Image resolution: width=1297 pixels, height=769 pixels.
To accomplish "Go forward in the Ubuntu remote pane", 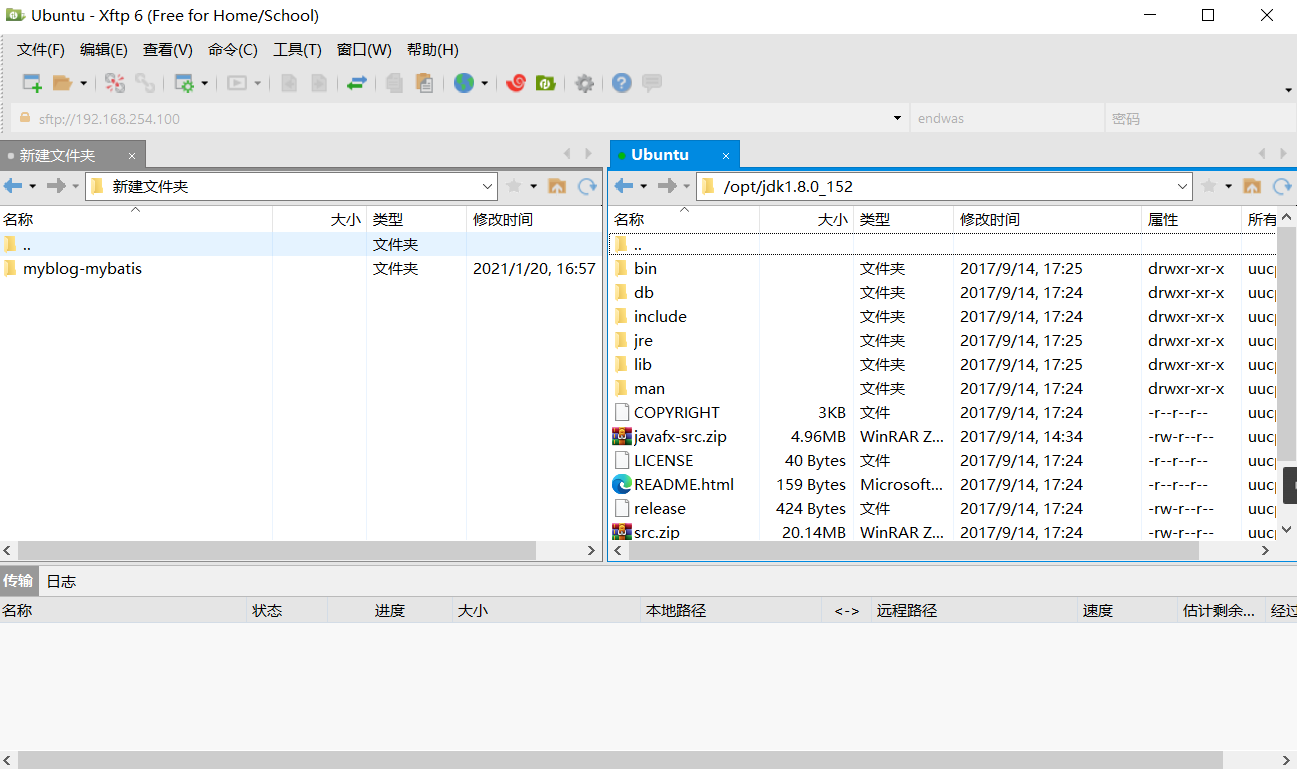I will [x=667, y=186].
